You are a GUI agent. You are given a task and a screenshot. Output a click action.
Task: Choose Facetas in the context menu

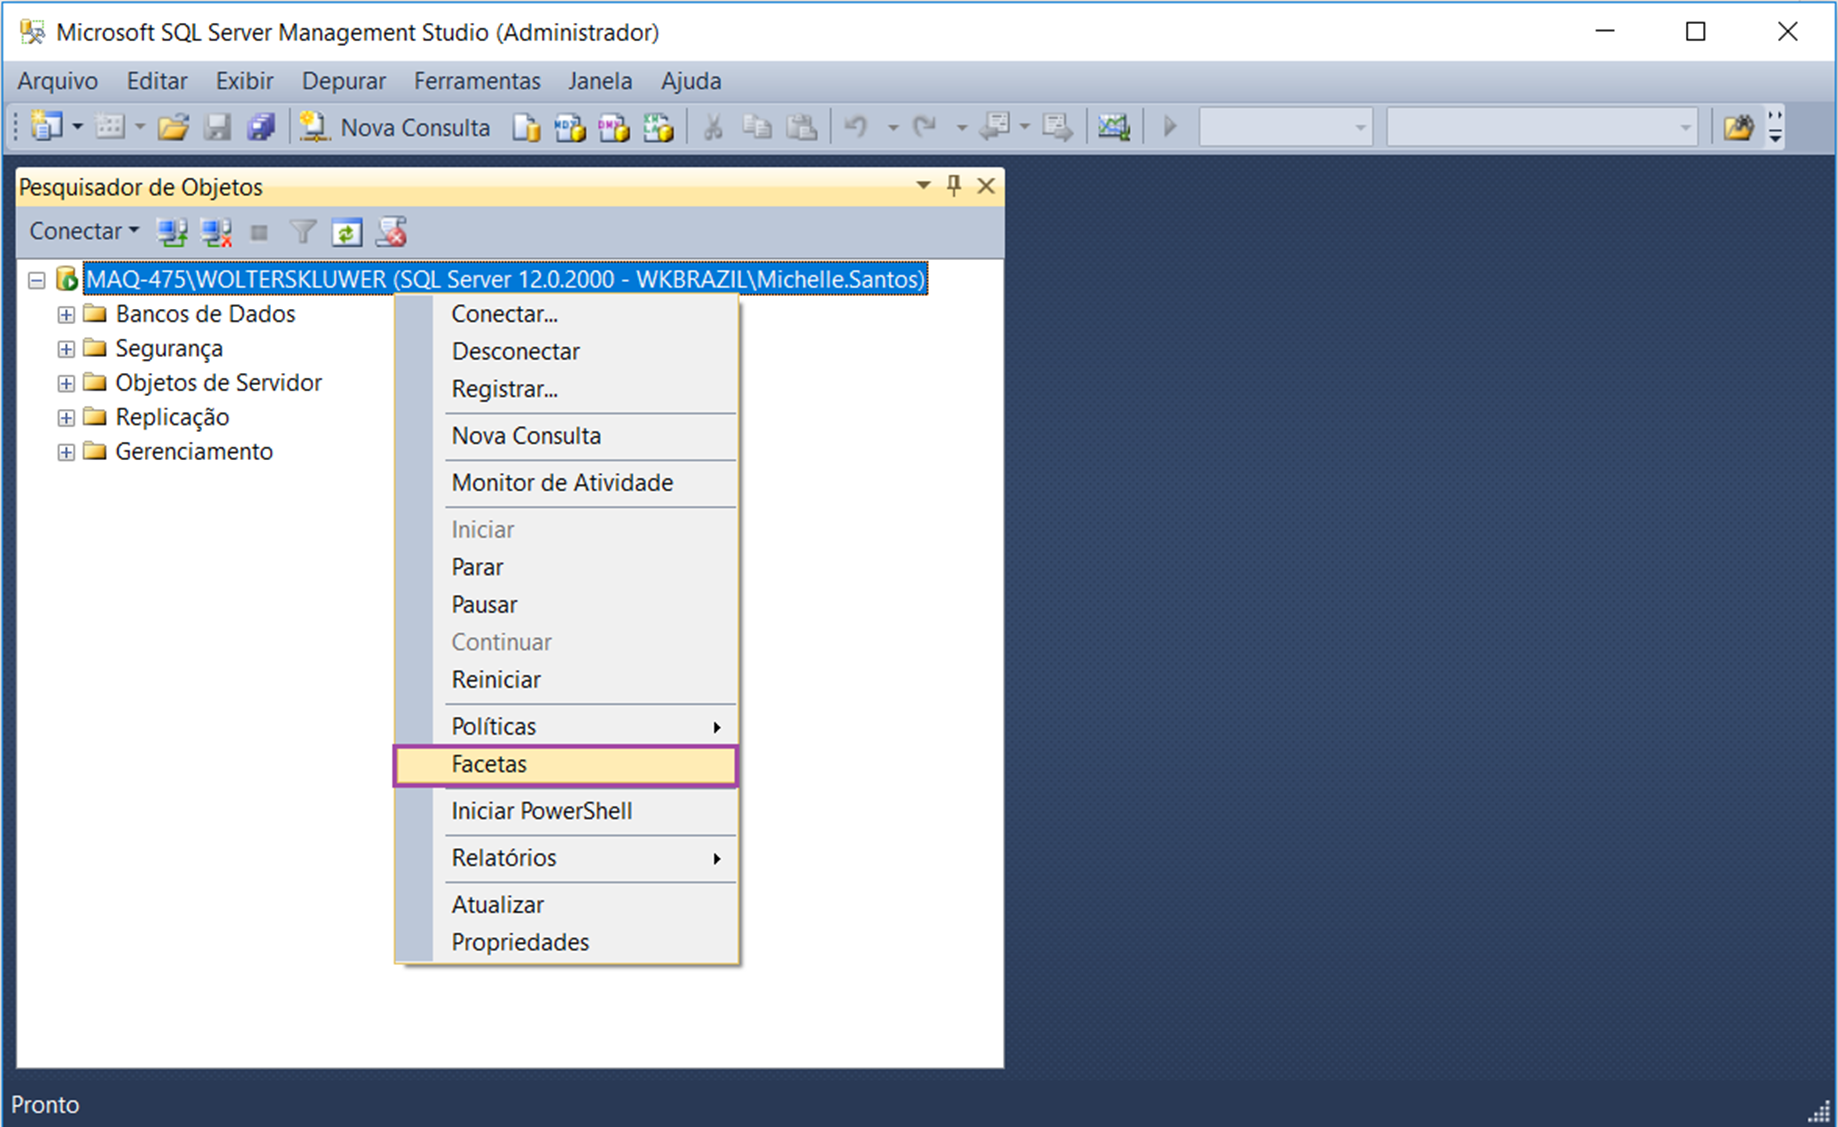point(566,765)
